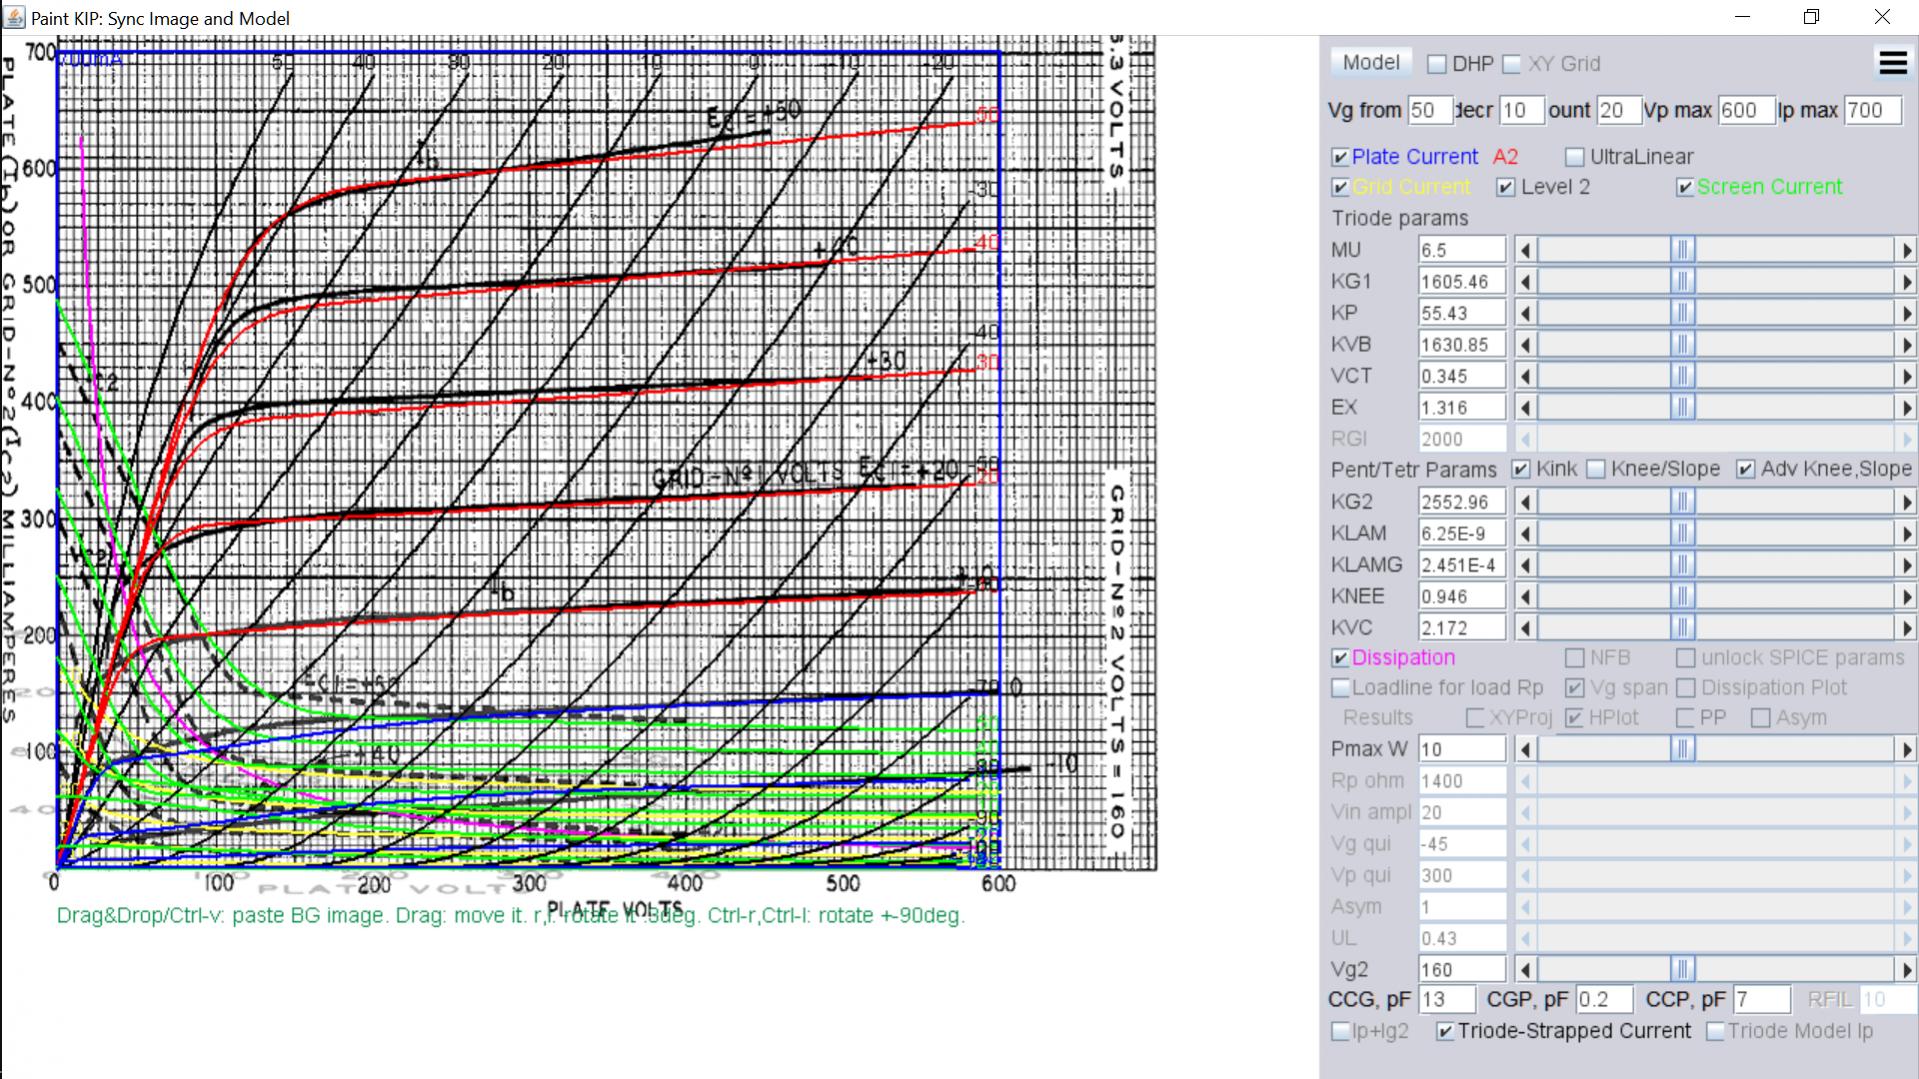Click the CCG pF input field
1919x1079 pixels.
pos(1447,1000)
